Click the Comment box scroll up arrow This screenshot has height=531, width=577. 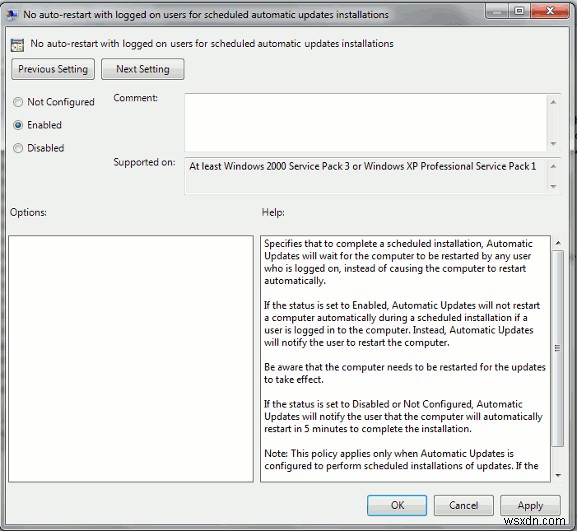click(x=553, y=102)
